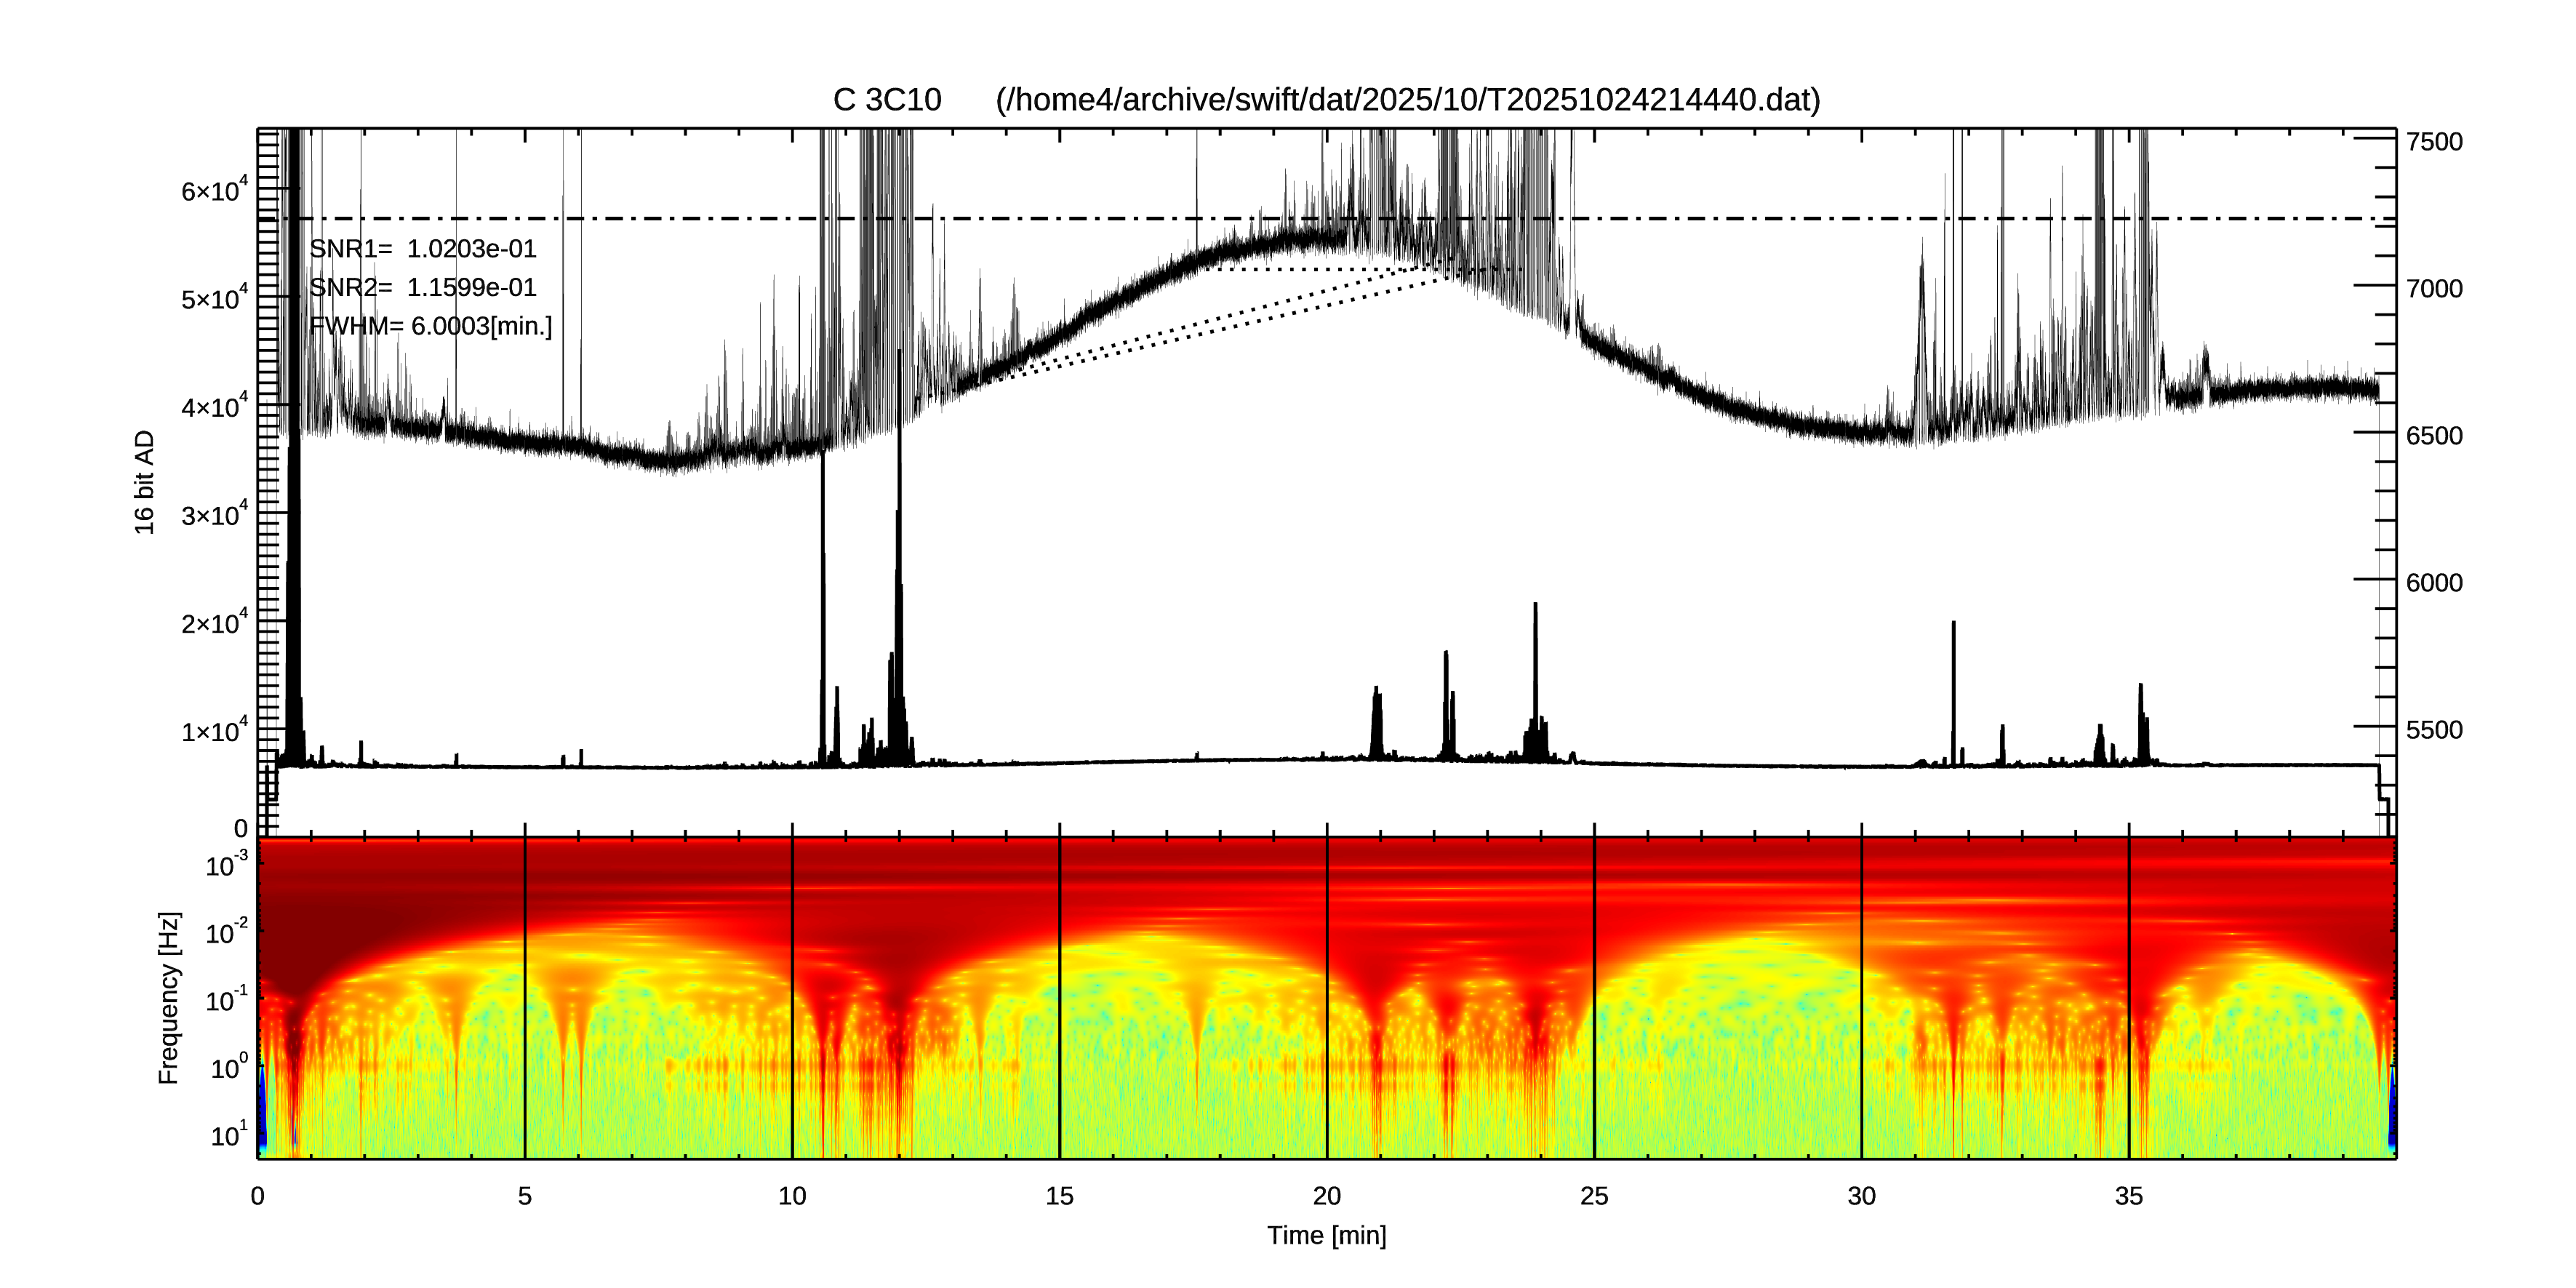Click the 5-minute vertical marker in the spectrogram
The height and width of the screenshot is (1288, 2576).
(x=525, y=1000)
